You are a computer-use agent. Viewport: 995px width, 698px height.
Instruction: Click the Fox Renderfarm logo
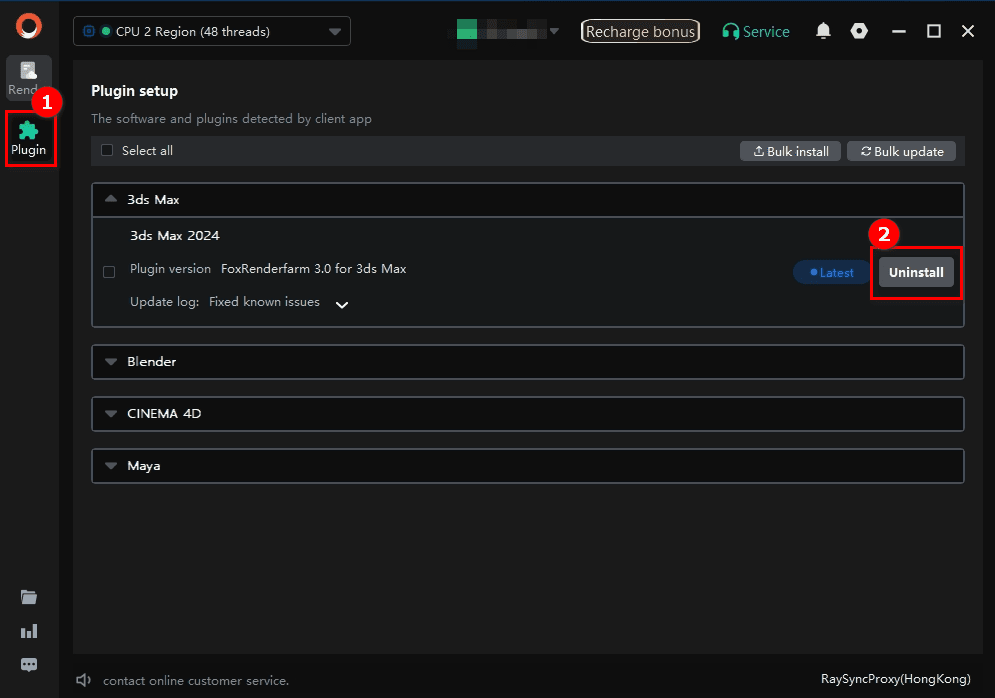click(29, 27)
